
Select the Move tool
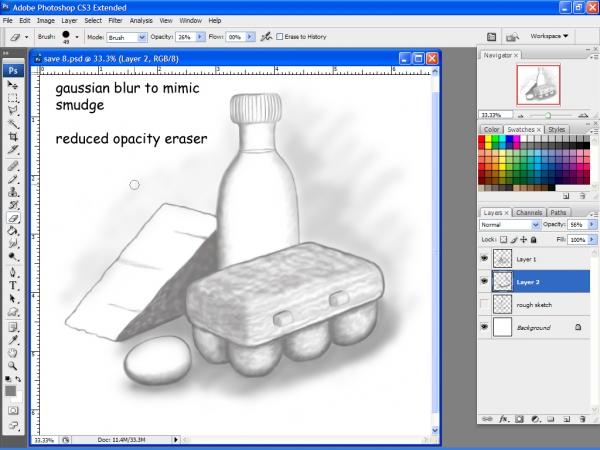pos(13,85)
